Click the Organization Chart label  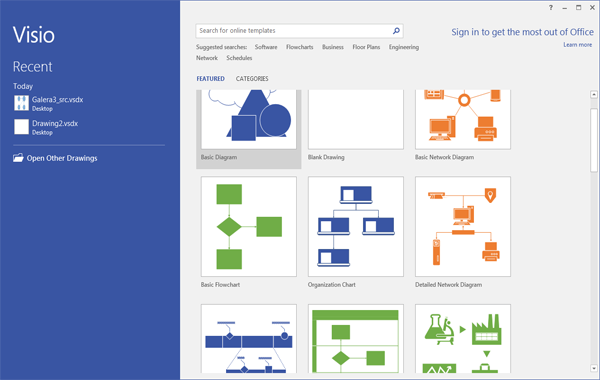click(331, 285)
